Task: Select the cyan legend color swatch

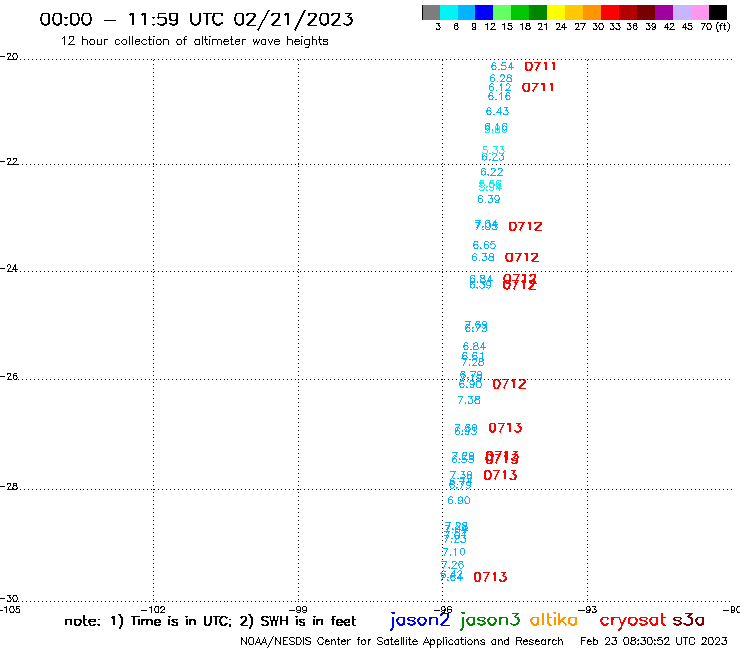Action: 449,12
